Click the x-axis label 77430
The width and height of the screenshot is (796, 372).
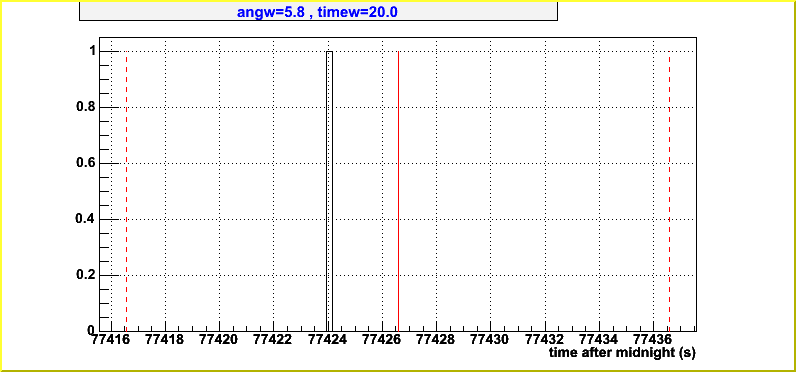491,339
